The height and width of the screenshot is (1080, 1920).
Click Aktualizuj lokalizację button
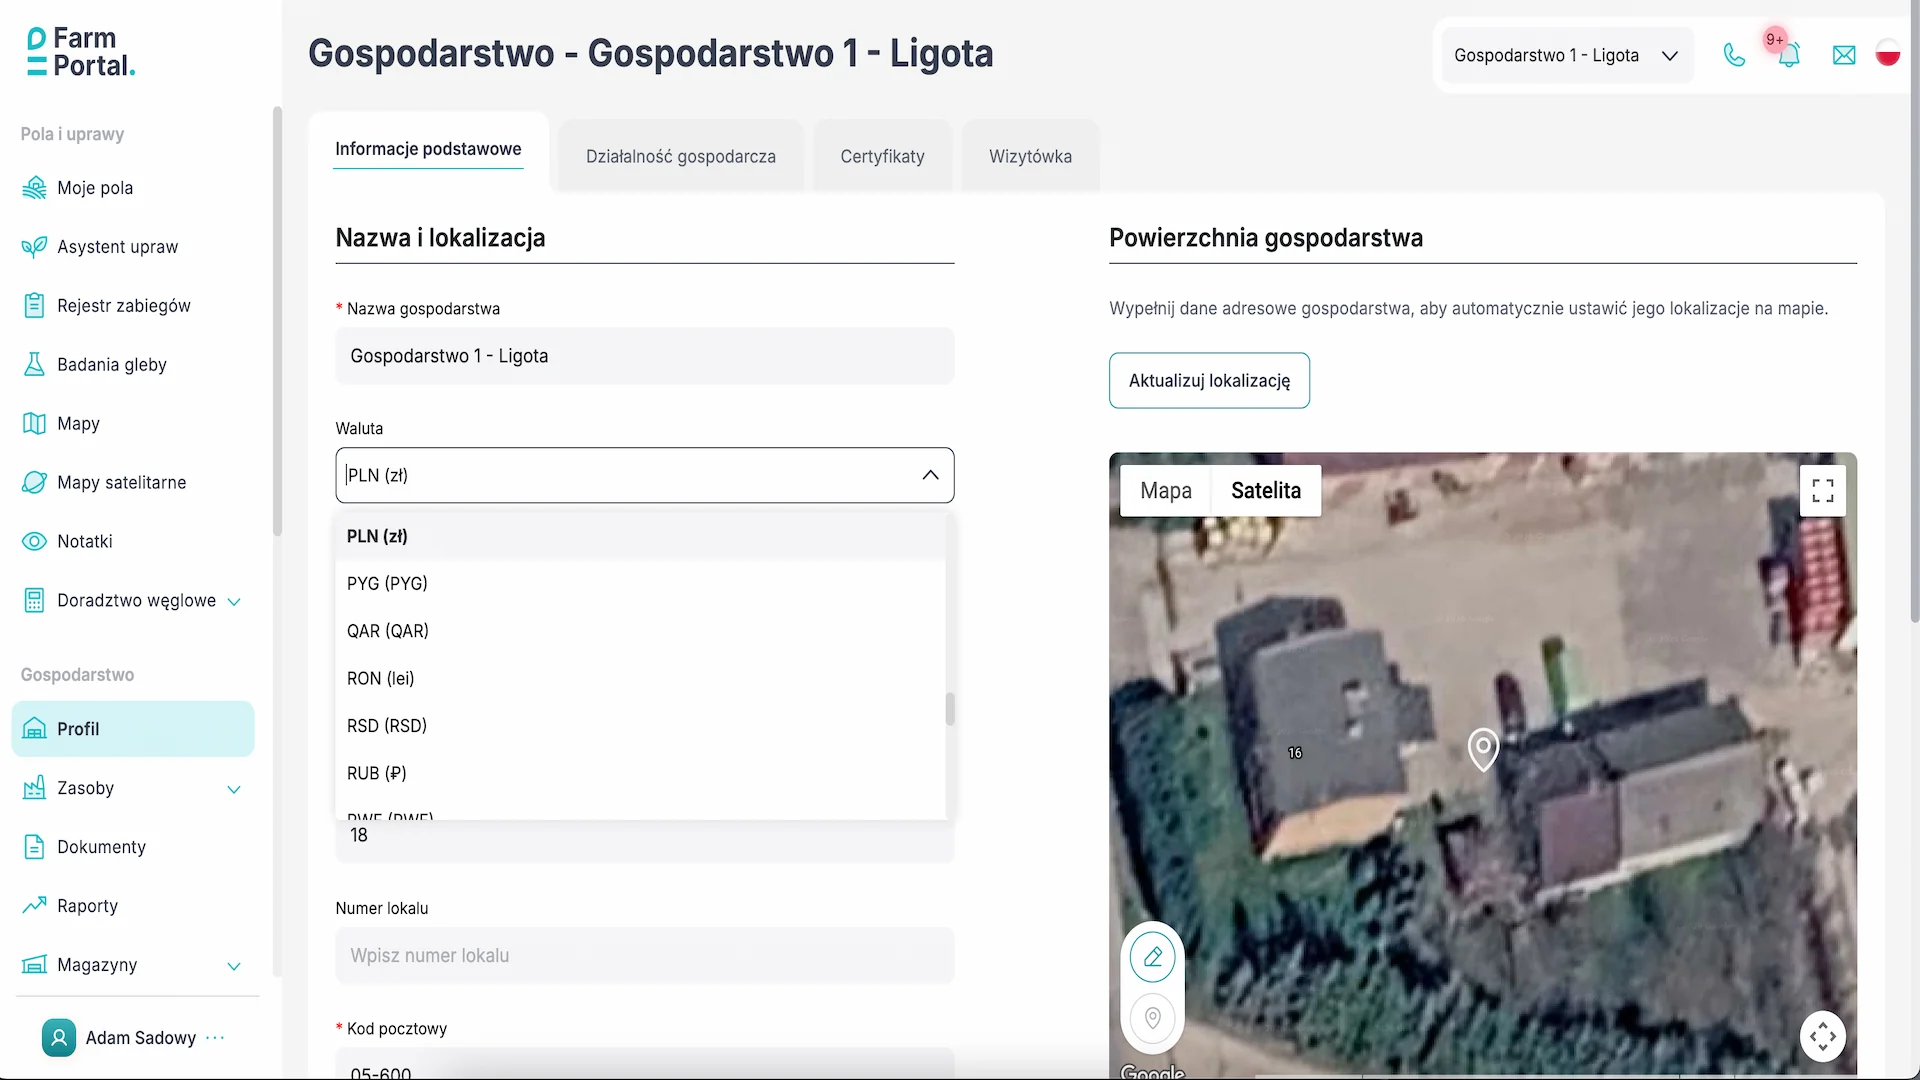tap(1209, 380)
